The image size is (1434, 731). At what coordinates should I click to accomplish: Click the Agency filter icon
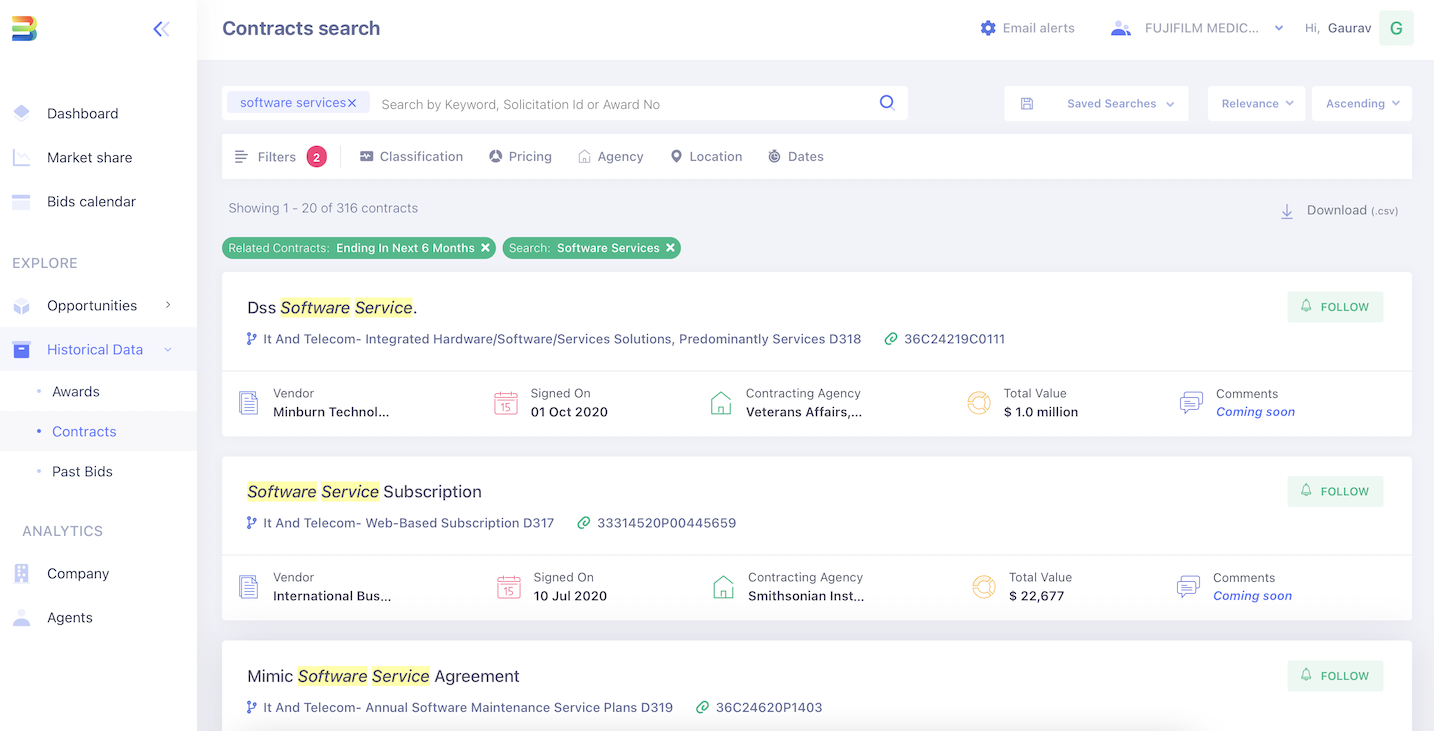click(x=585, y=156)
